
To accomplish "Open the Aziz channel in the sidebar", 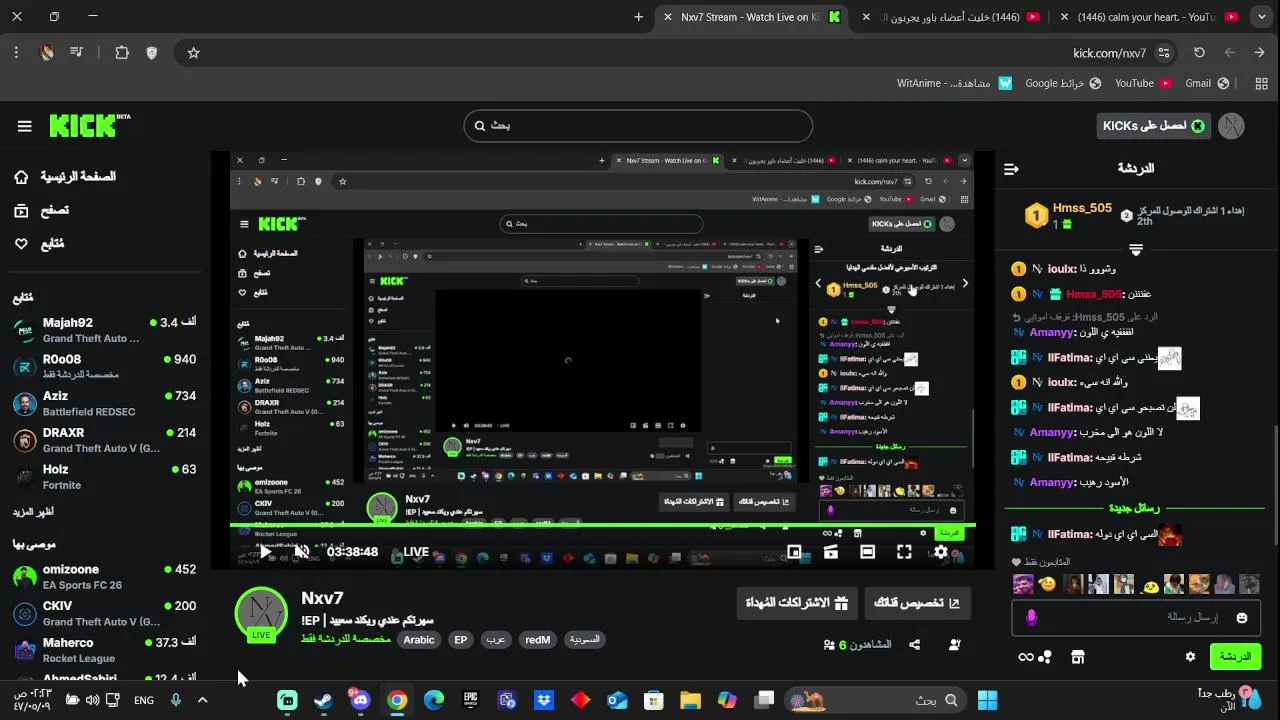I will [x=105, y=403].
